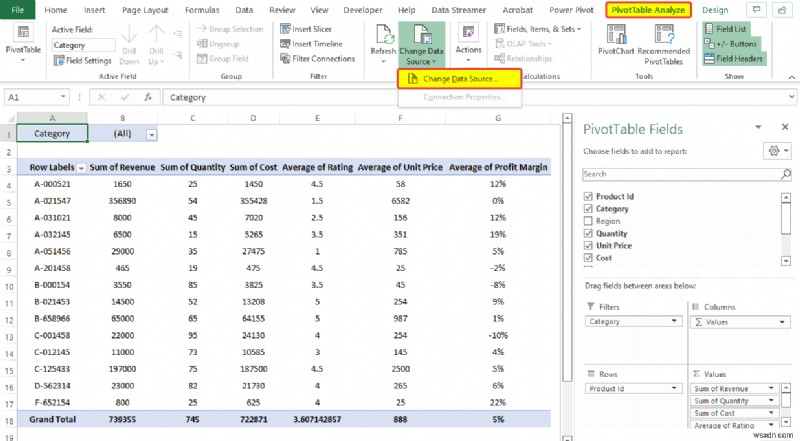
Task: Open the Actions menu icon
Action: pyautogui.click(x=468, y=33)
